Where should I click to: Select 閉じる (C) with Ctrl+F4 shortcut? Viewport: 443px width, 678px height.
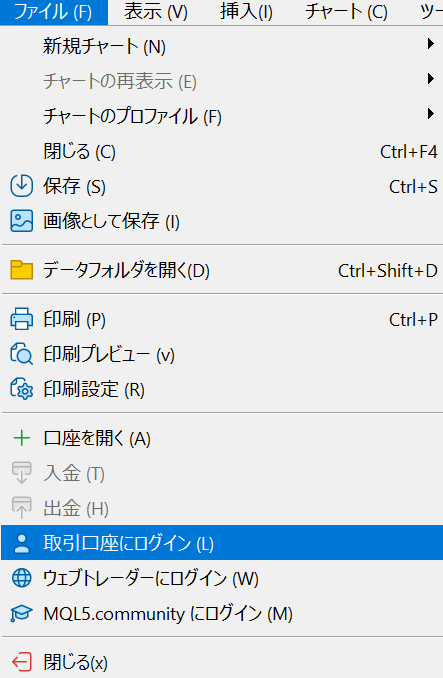[222, 151]
